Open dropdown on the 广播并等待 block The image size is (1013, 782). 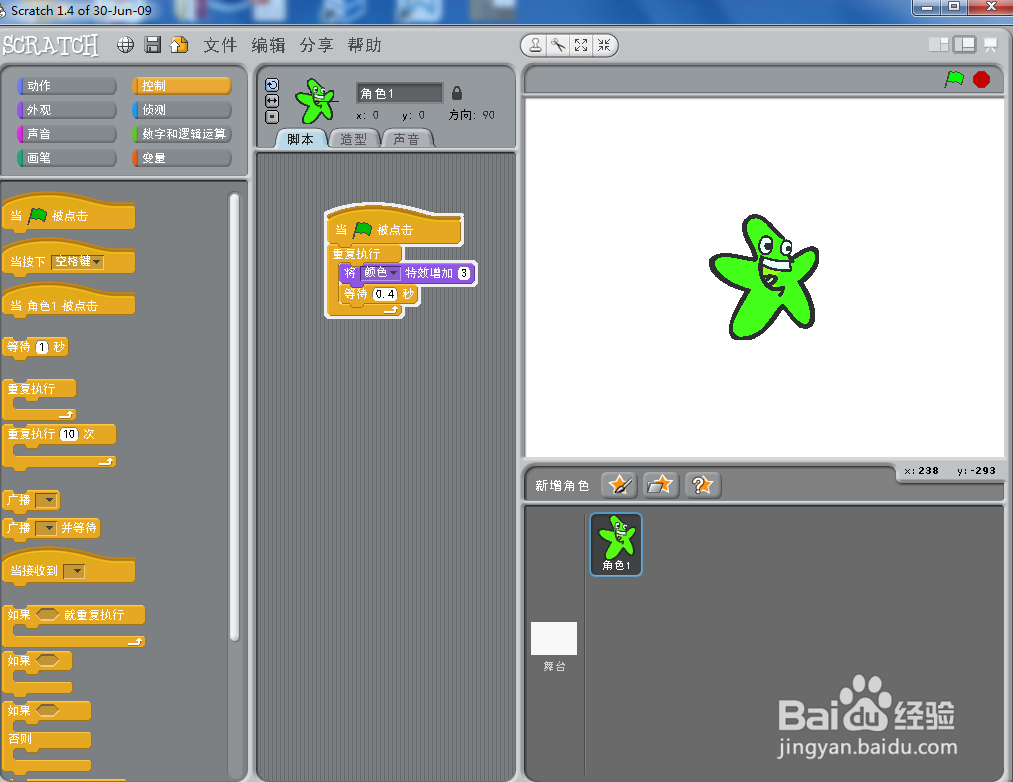click(47, 528)
